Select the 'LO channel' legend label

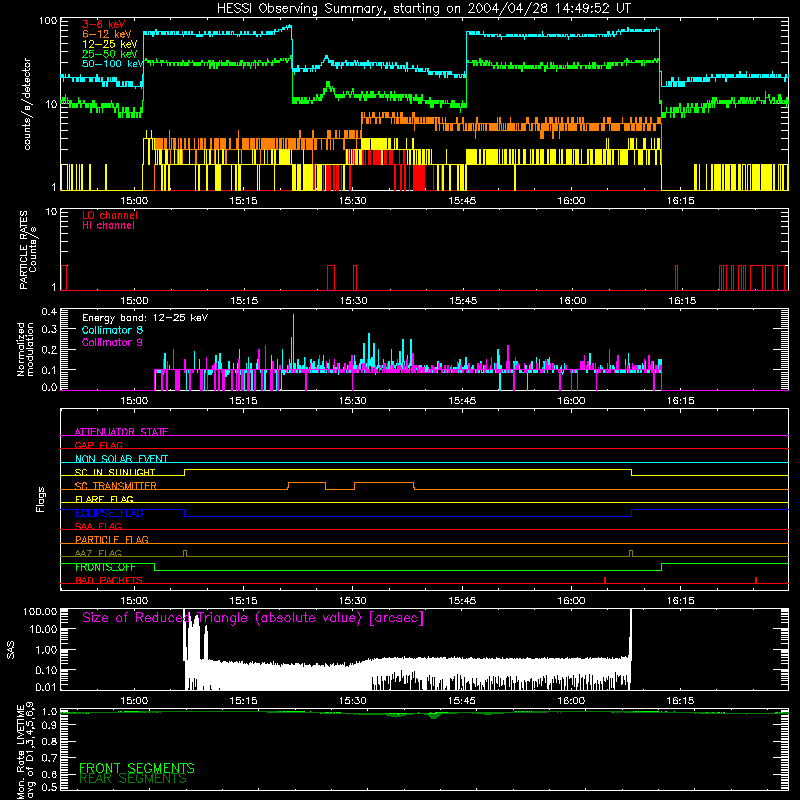[x=110, y=215]
